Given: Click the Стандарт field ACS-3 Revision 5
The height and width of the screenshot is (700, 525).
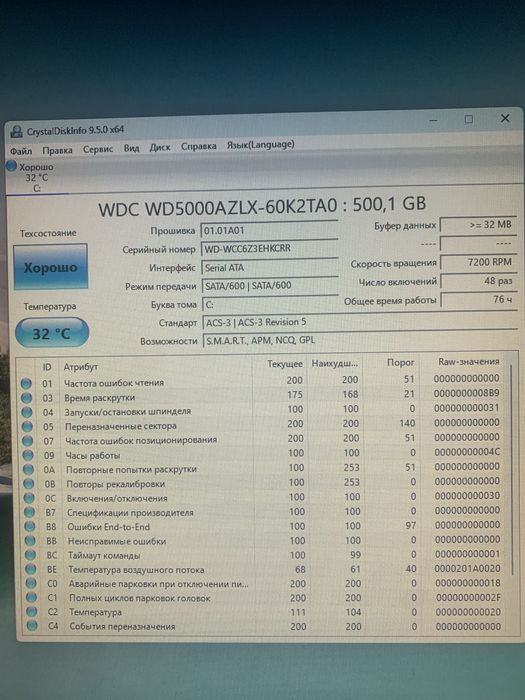Looking at the screenshot, I should click(360, 322).
